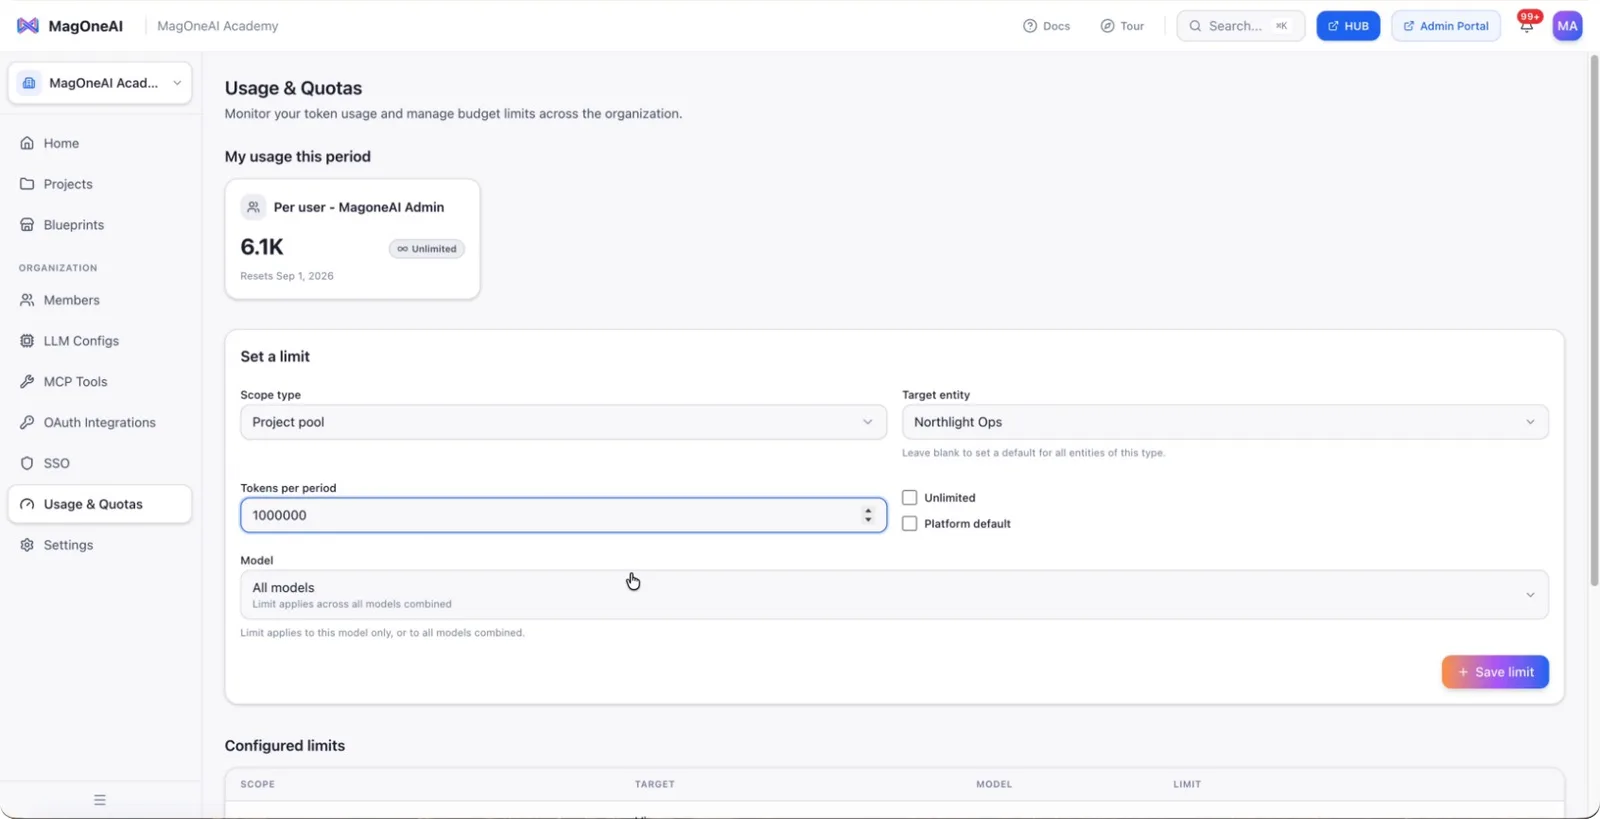Open the Admin Portal button
This screenshot has height=819, width=1600.
pos(1445,26)
